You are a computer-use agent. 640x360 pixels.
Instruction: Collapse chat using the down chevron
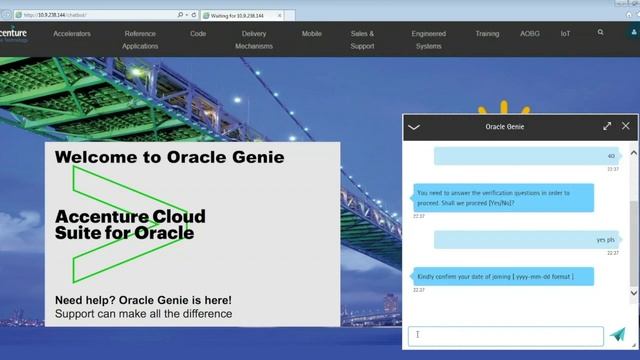(414, 127)
